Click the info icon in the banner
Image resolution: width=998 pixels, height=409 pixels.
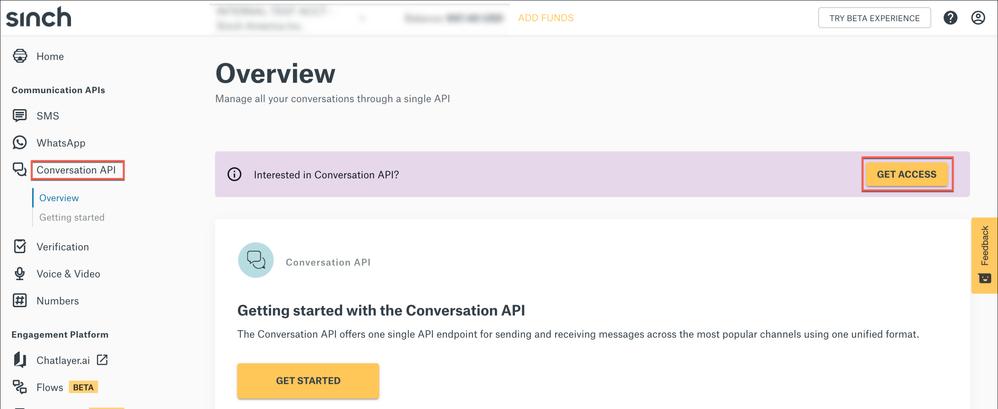tap(235, 174)
